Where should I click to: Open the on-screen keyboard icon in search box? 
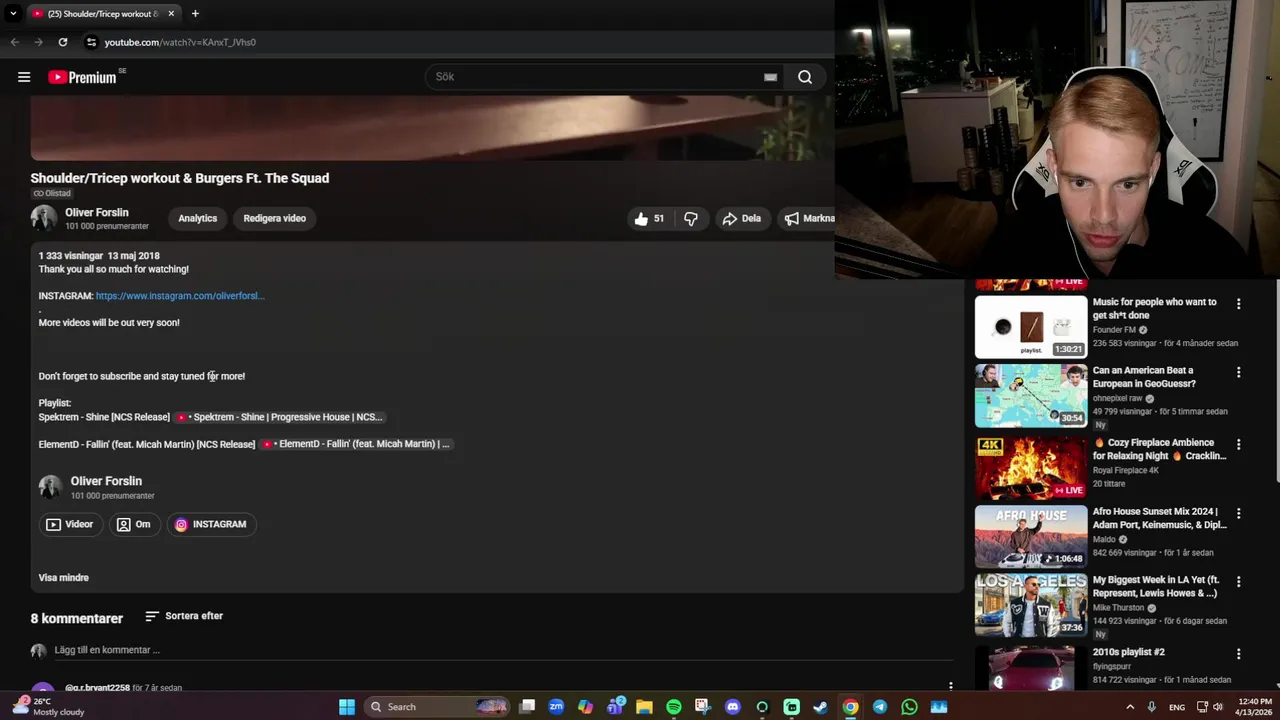pyautogui.click(x=770, y=77)
